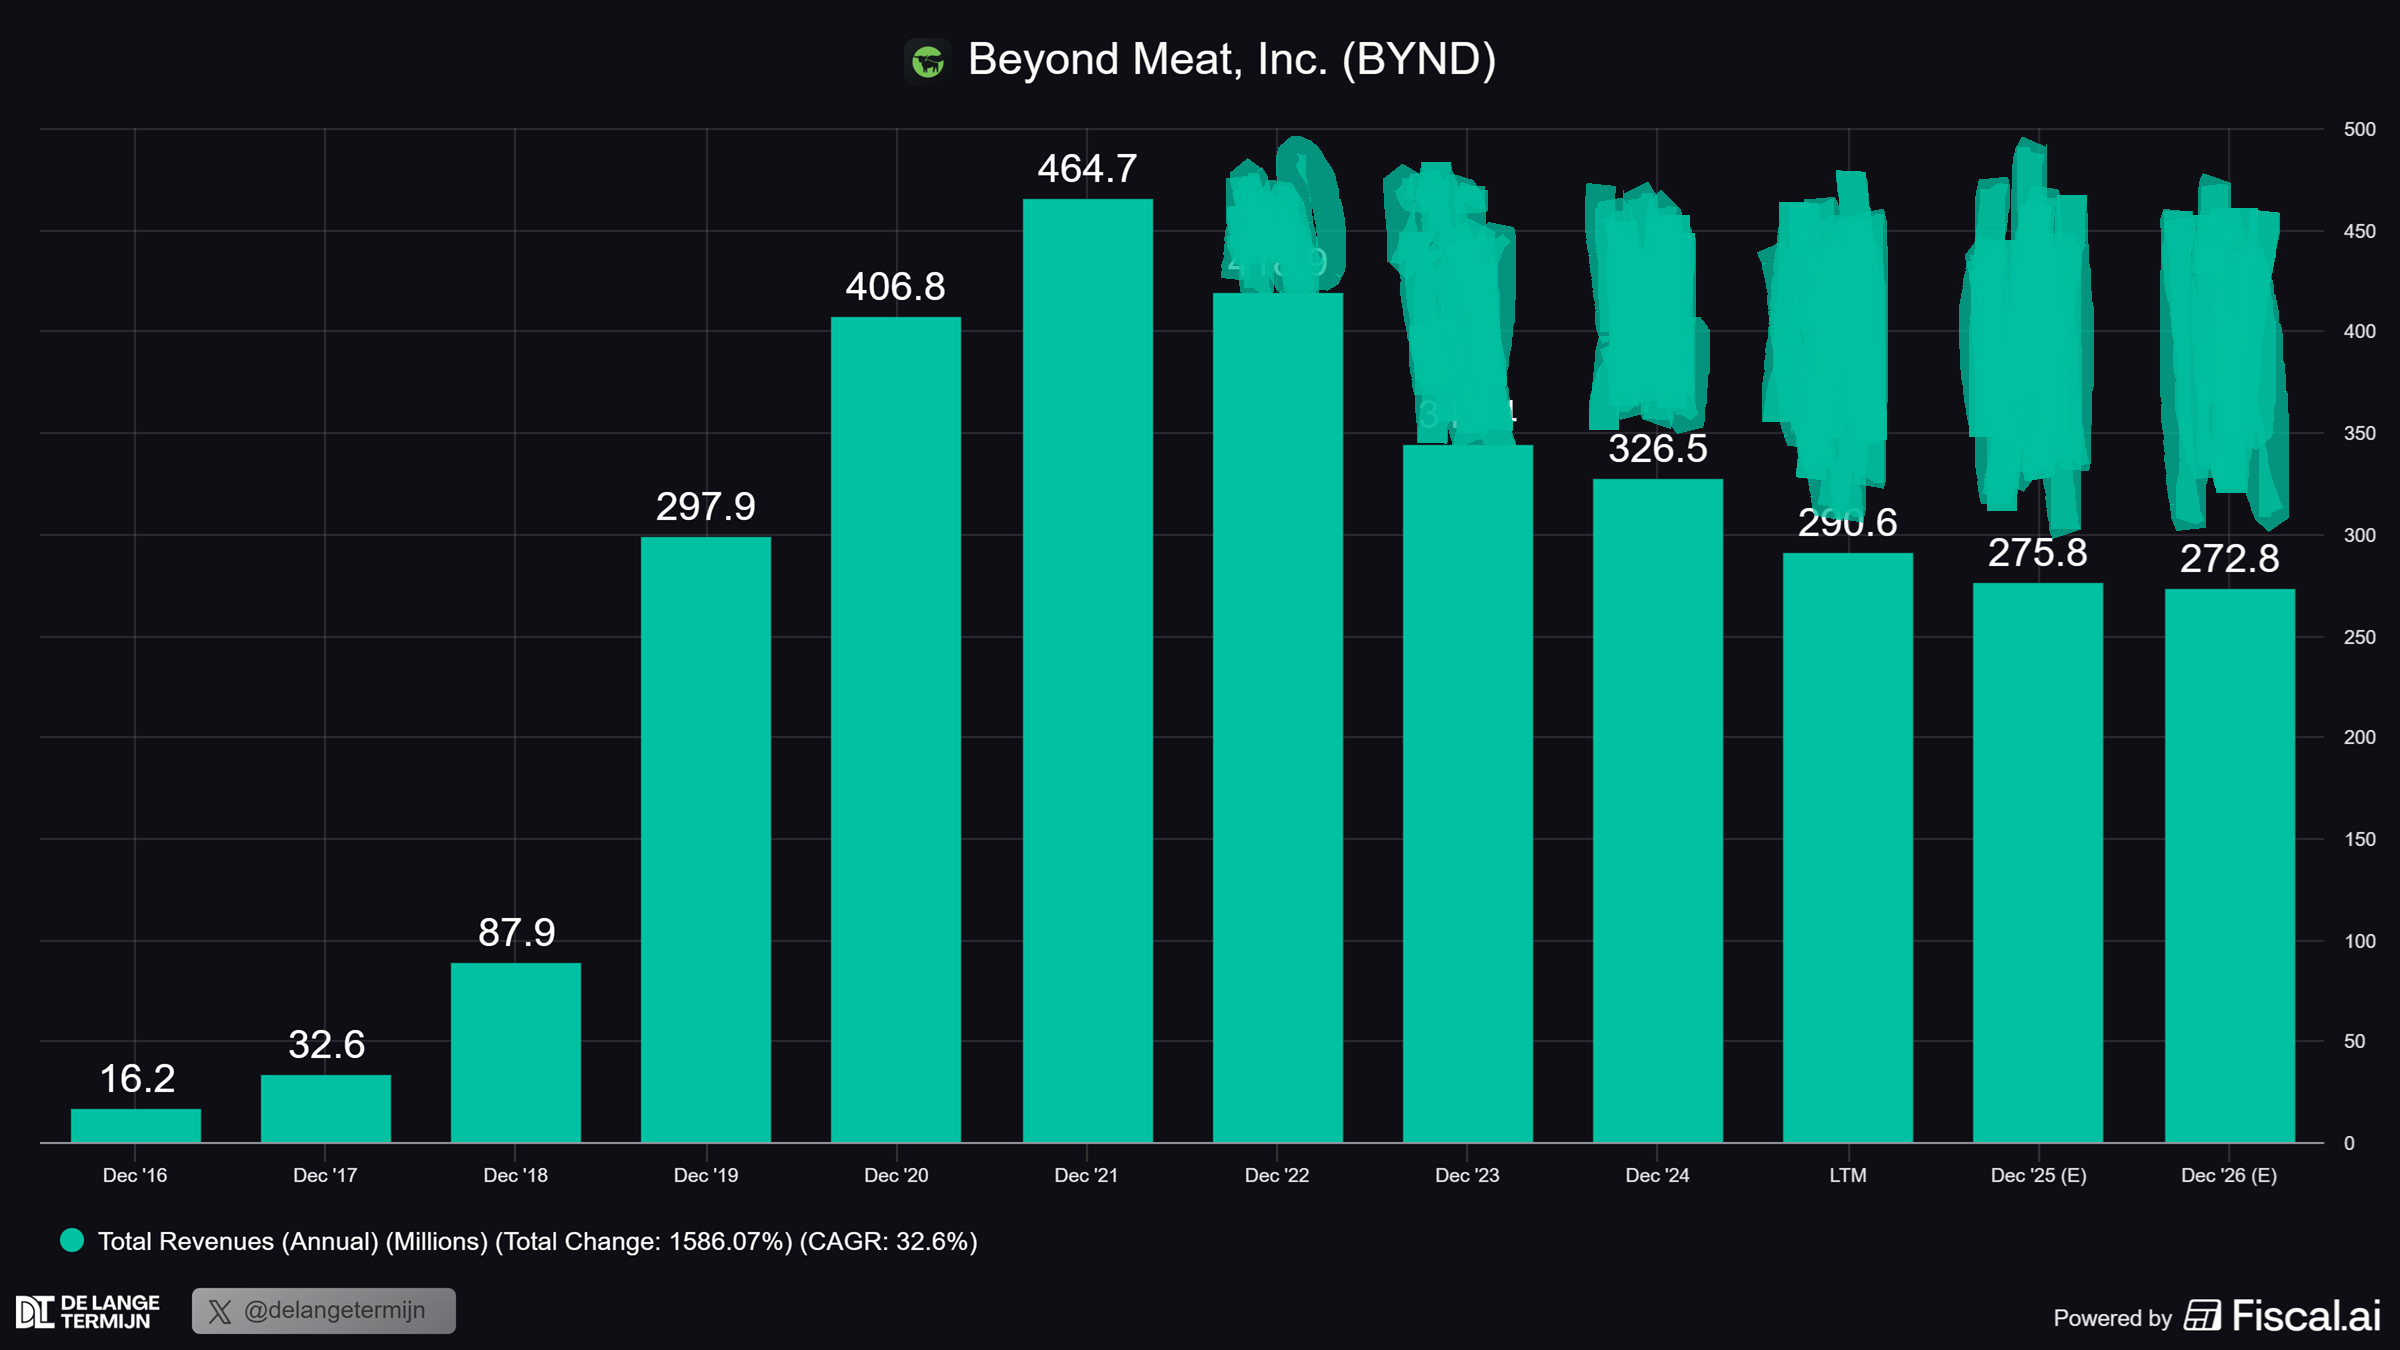The width and height of the screenshot is (2400, 1350).
Task: Click the LTM axis label
Action: (x=1847, y=1175)
